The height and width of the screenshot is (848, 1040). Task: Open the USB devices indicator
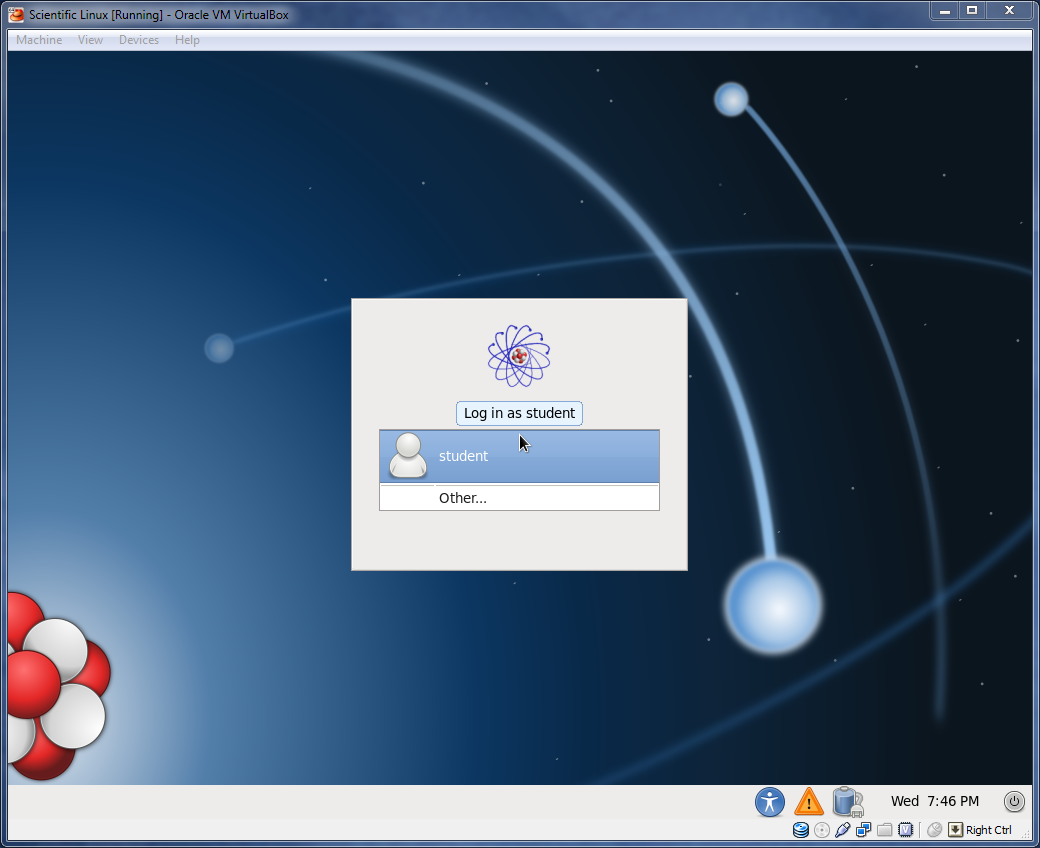(x=842, y=830)
